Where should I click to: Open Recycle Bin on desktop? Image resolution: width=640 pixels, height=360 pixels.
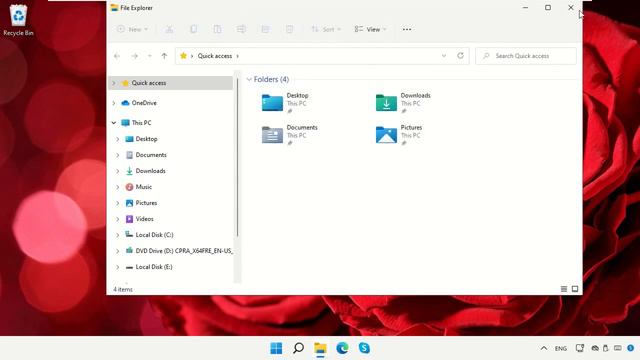point(18,20)
